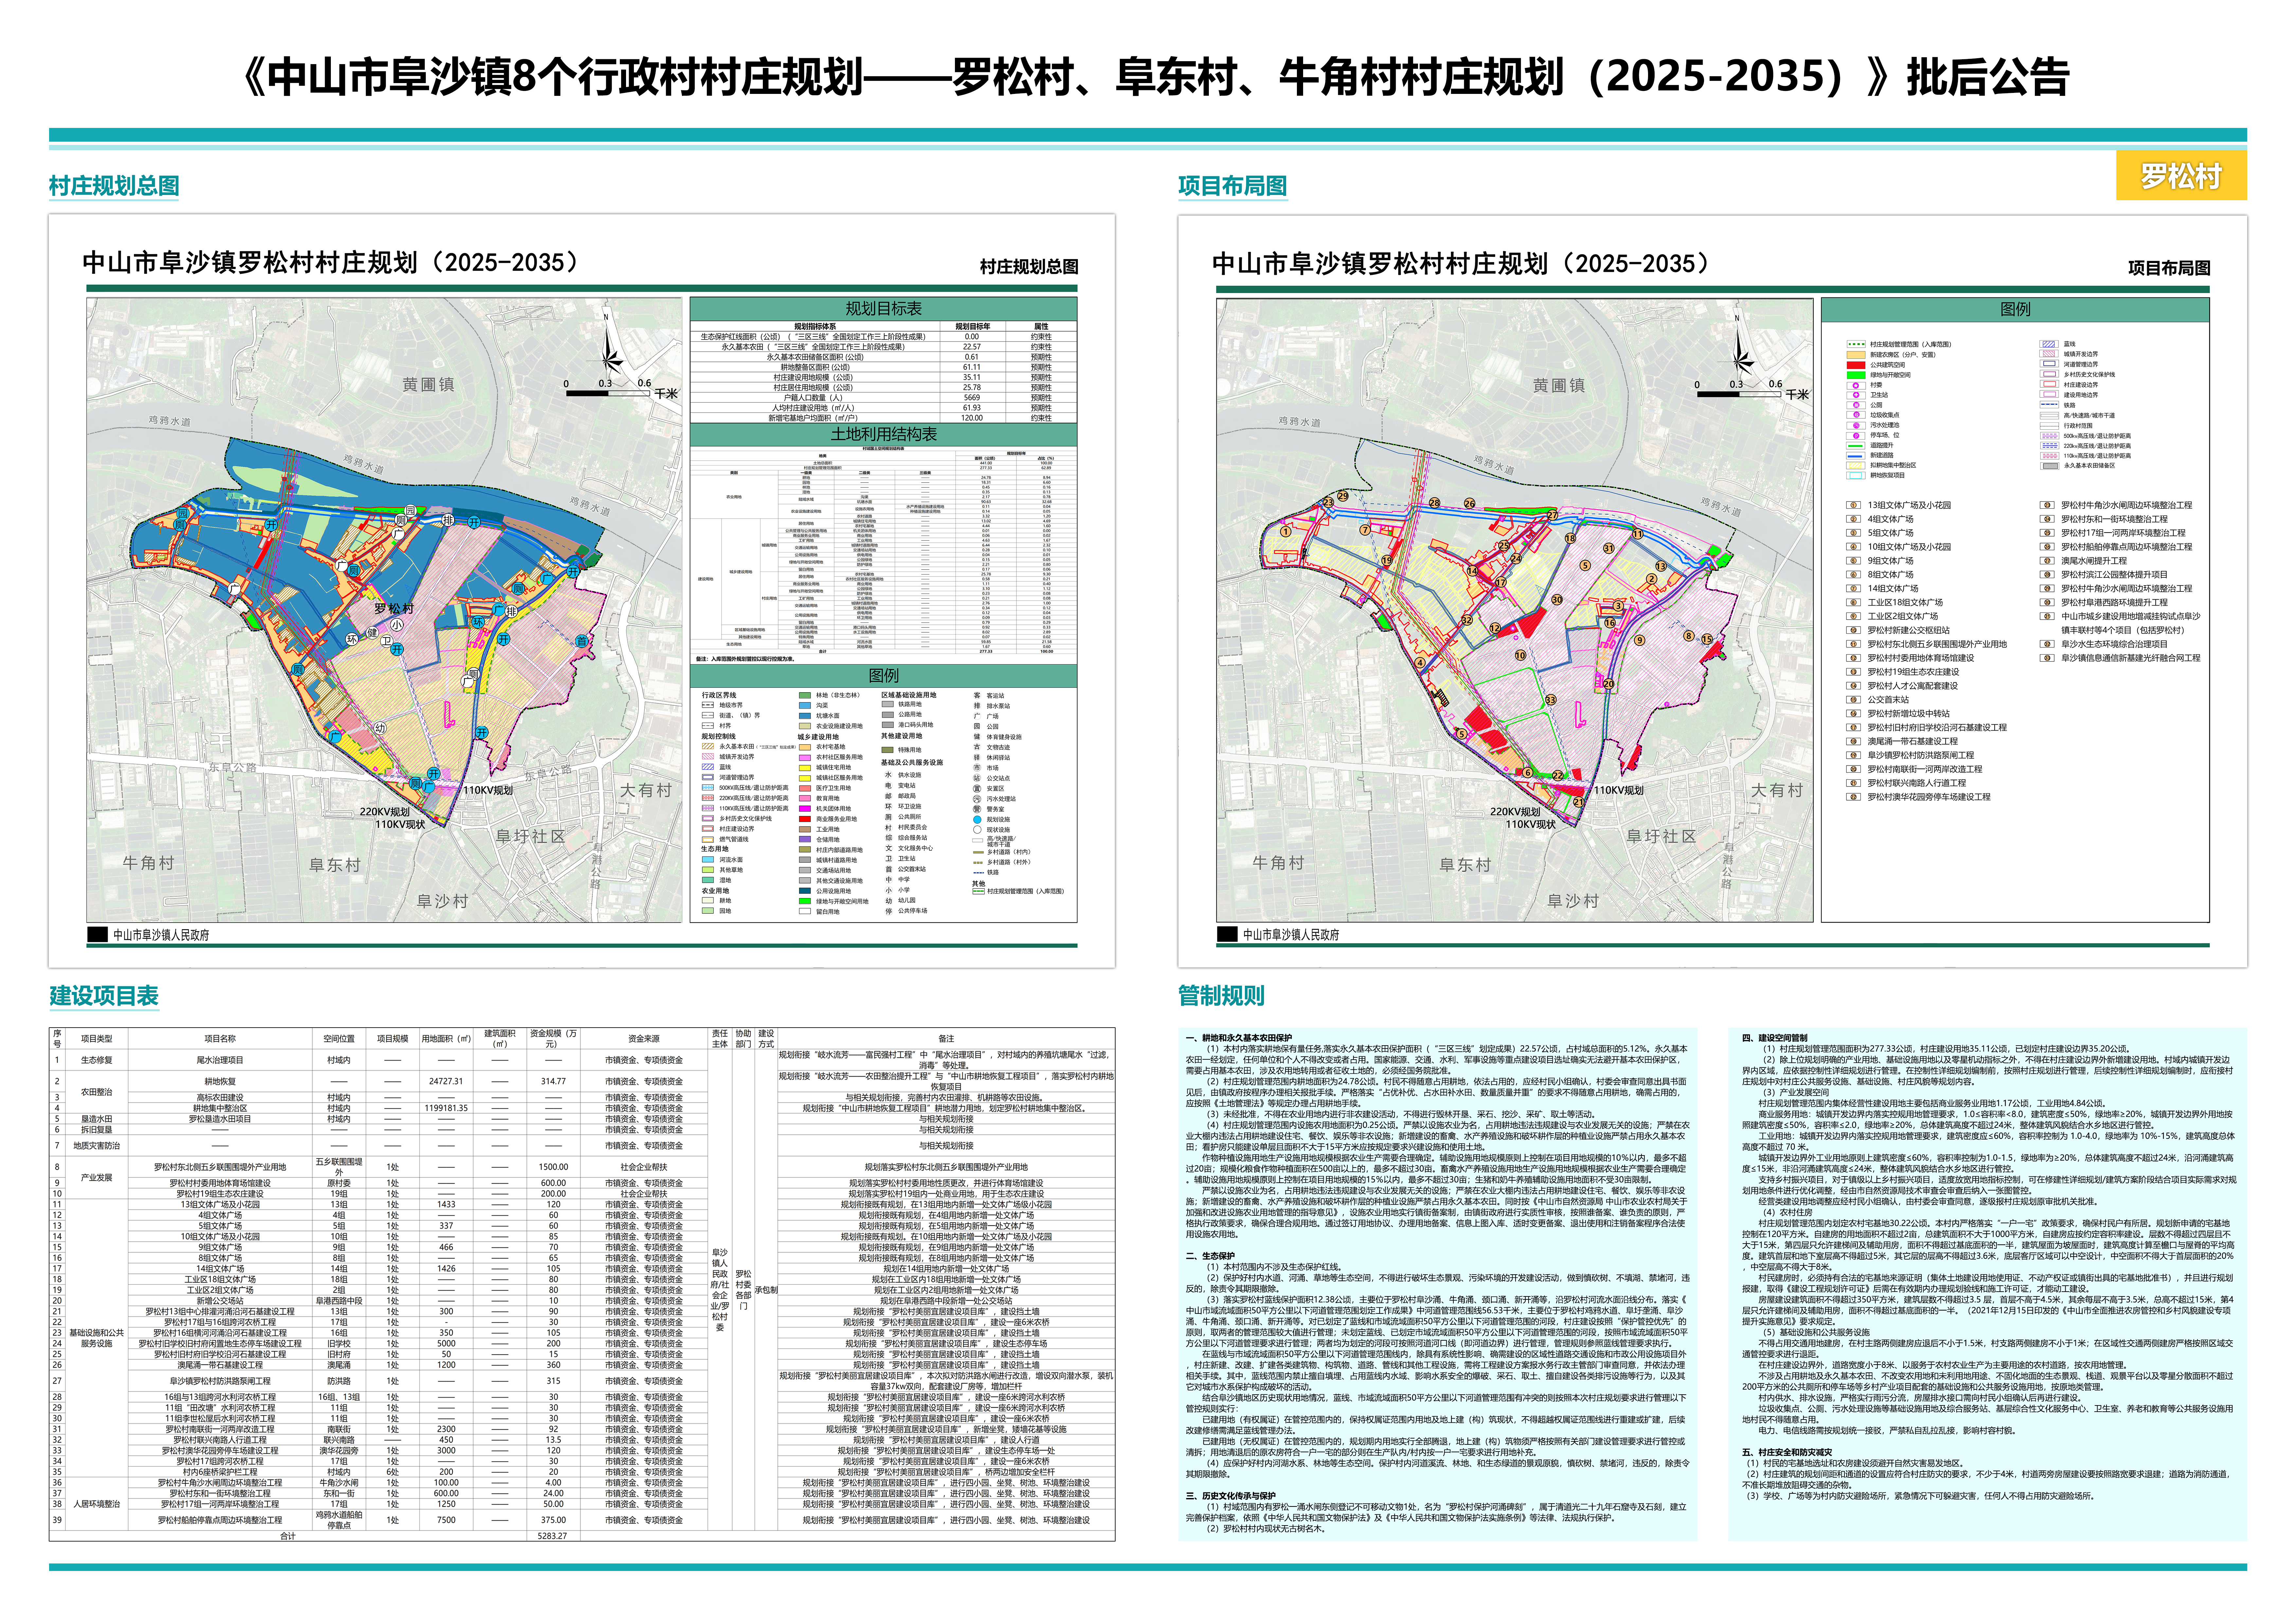Click the 新建农房区 legend swatch
The image size is (2296, 1623).
click(x=1856, y=355)
